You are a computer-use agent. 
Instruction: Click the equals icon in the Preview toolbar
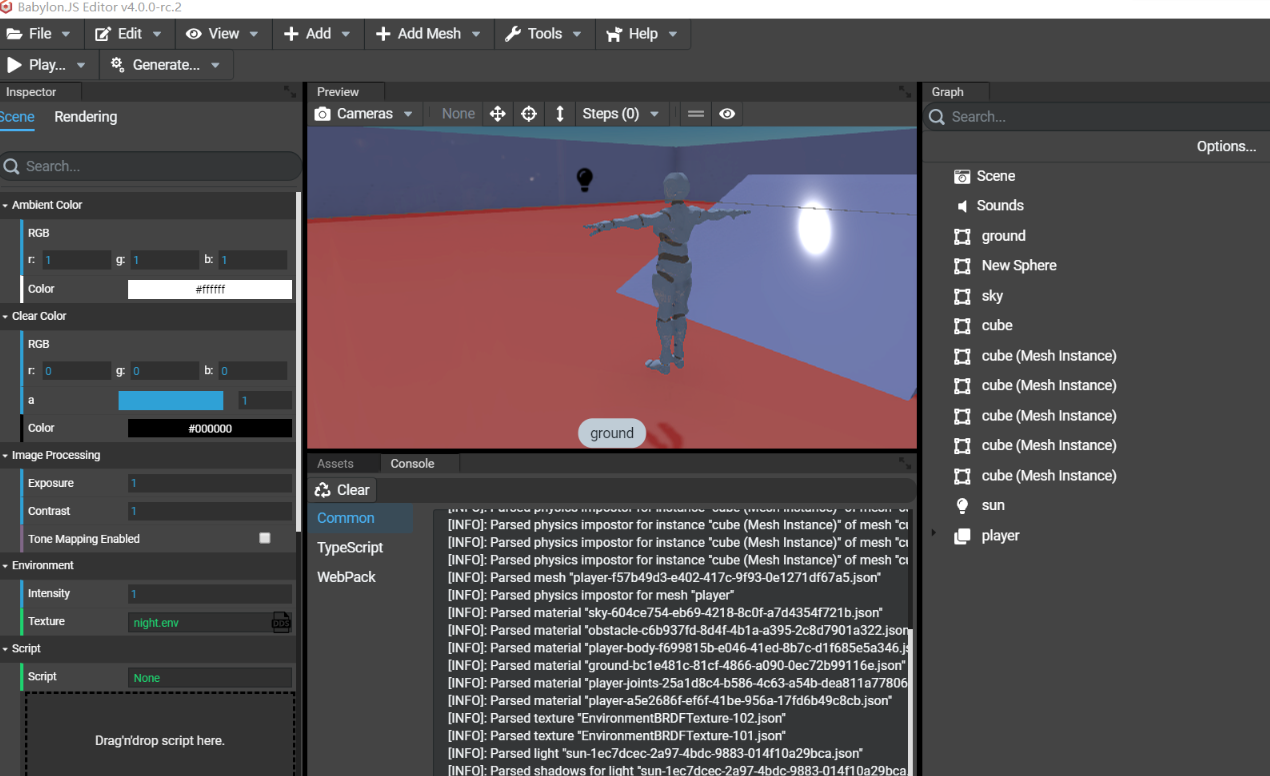695,113
